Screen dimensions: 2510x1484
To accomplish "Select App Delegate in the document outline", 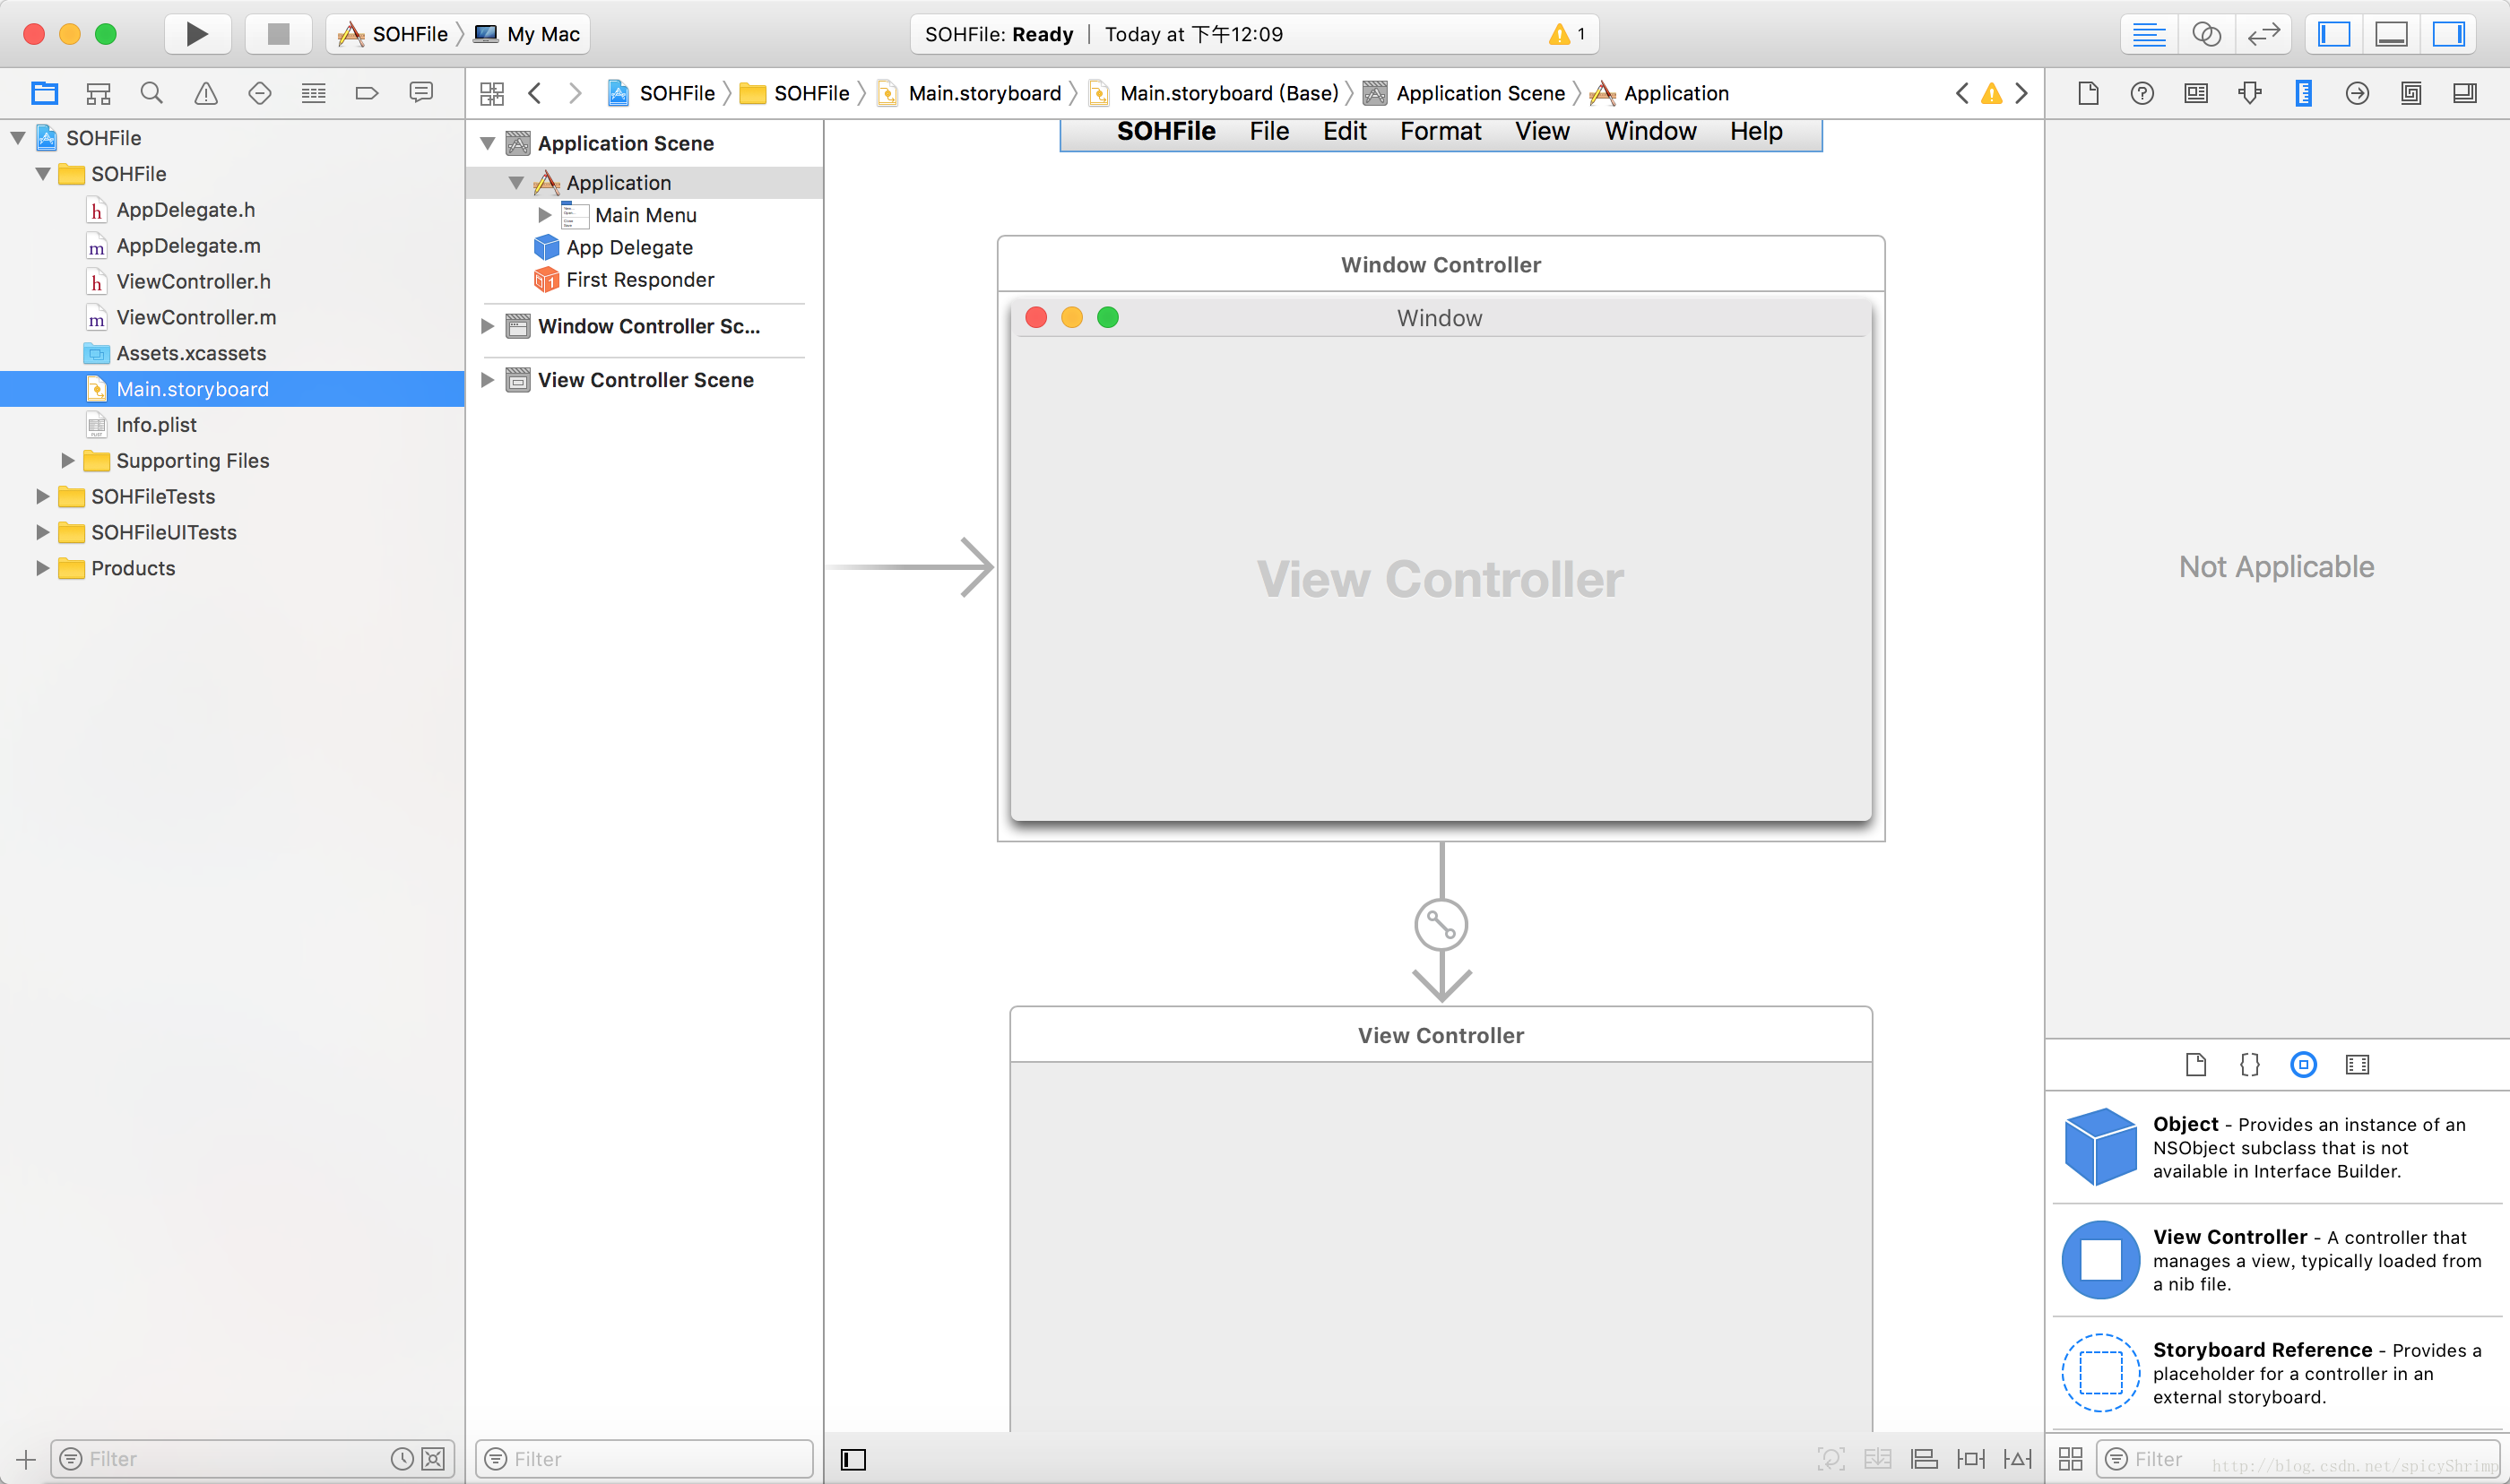I will [629, 247].
